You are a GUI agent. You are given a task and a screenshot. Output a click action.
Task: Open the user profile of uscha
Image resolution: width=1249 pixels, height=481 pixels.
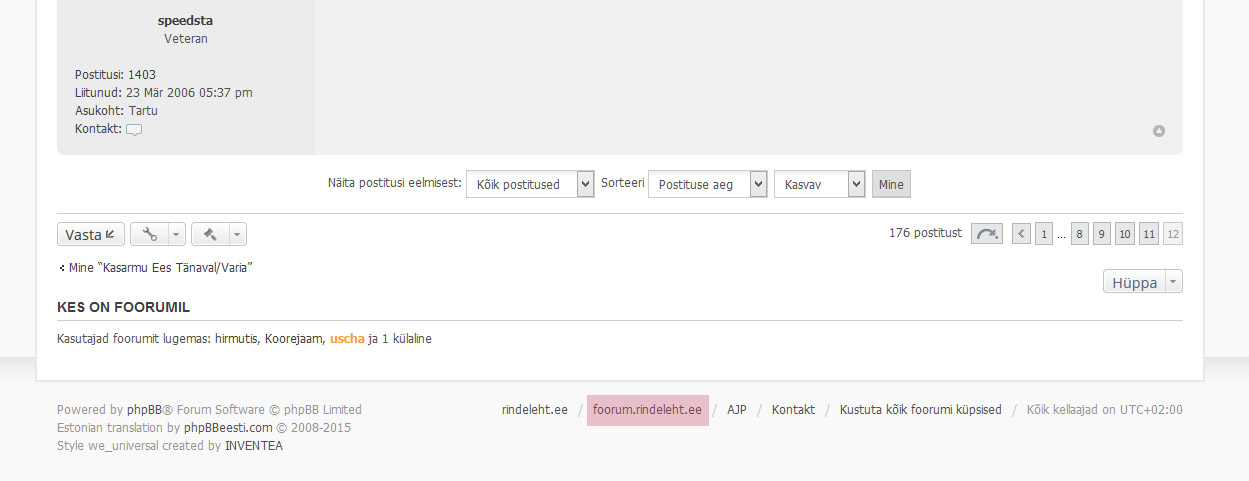(x=347, y=339)
